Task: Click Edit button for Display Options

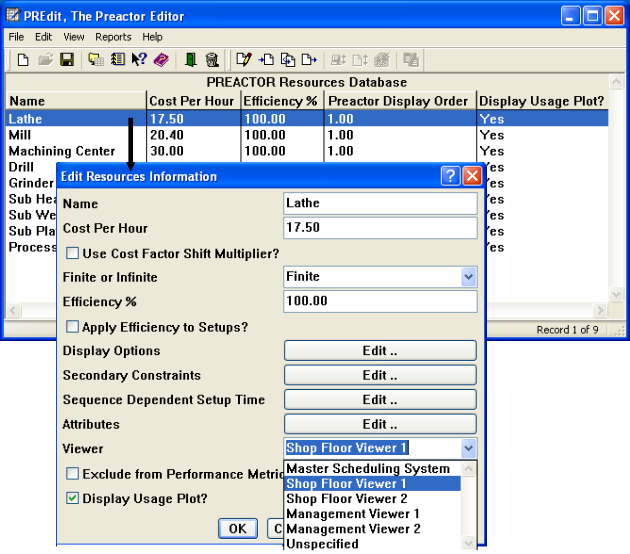Action: (x=380, y=351)
